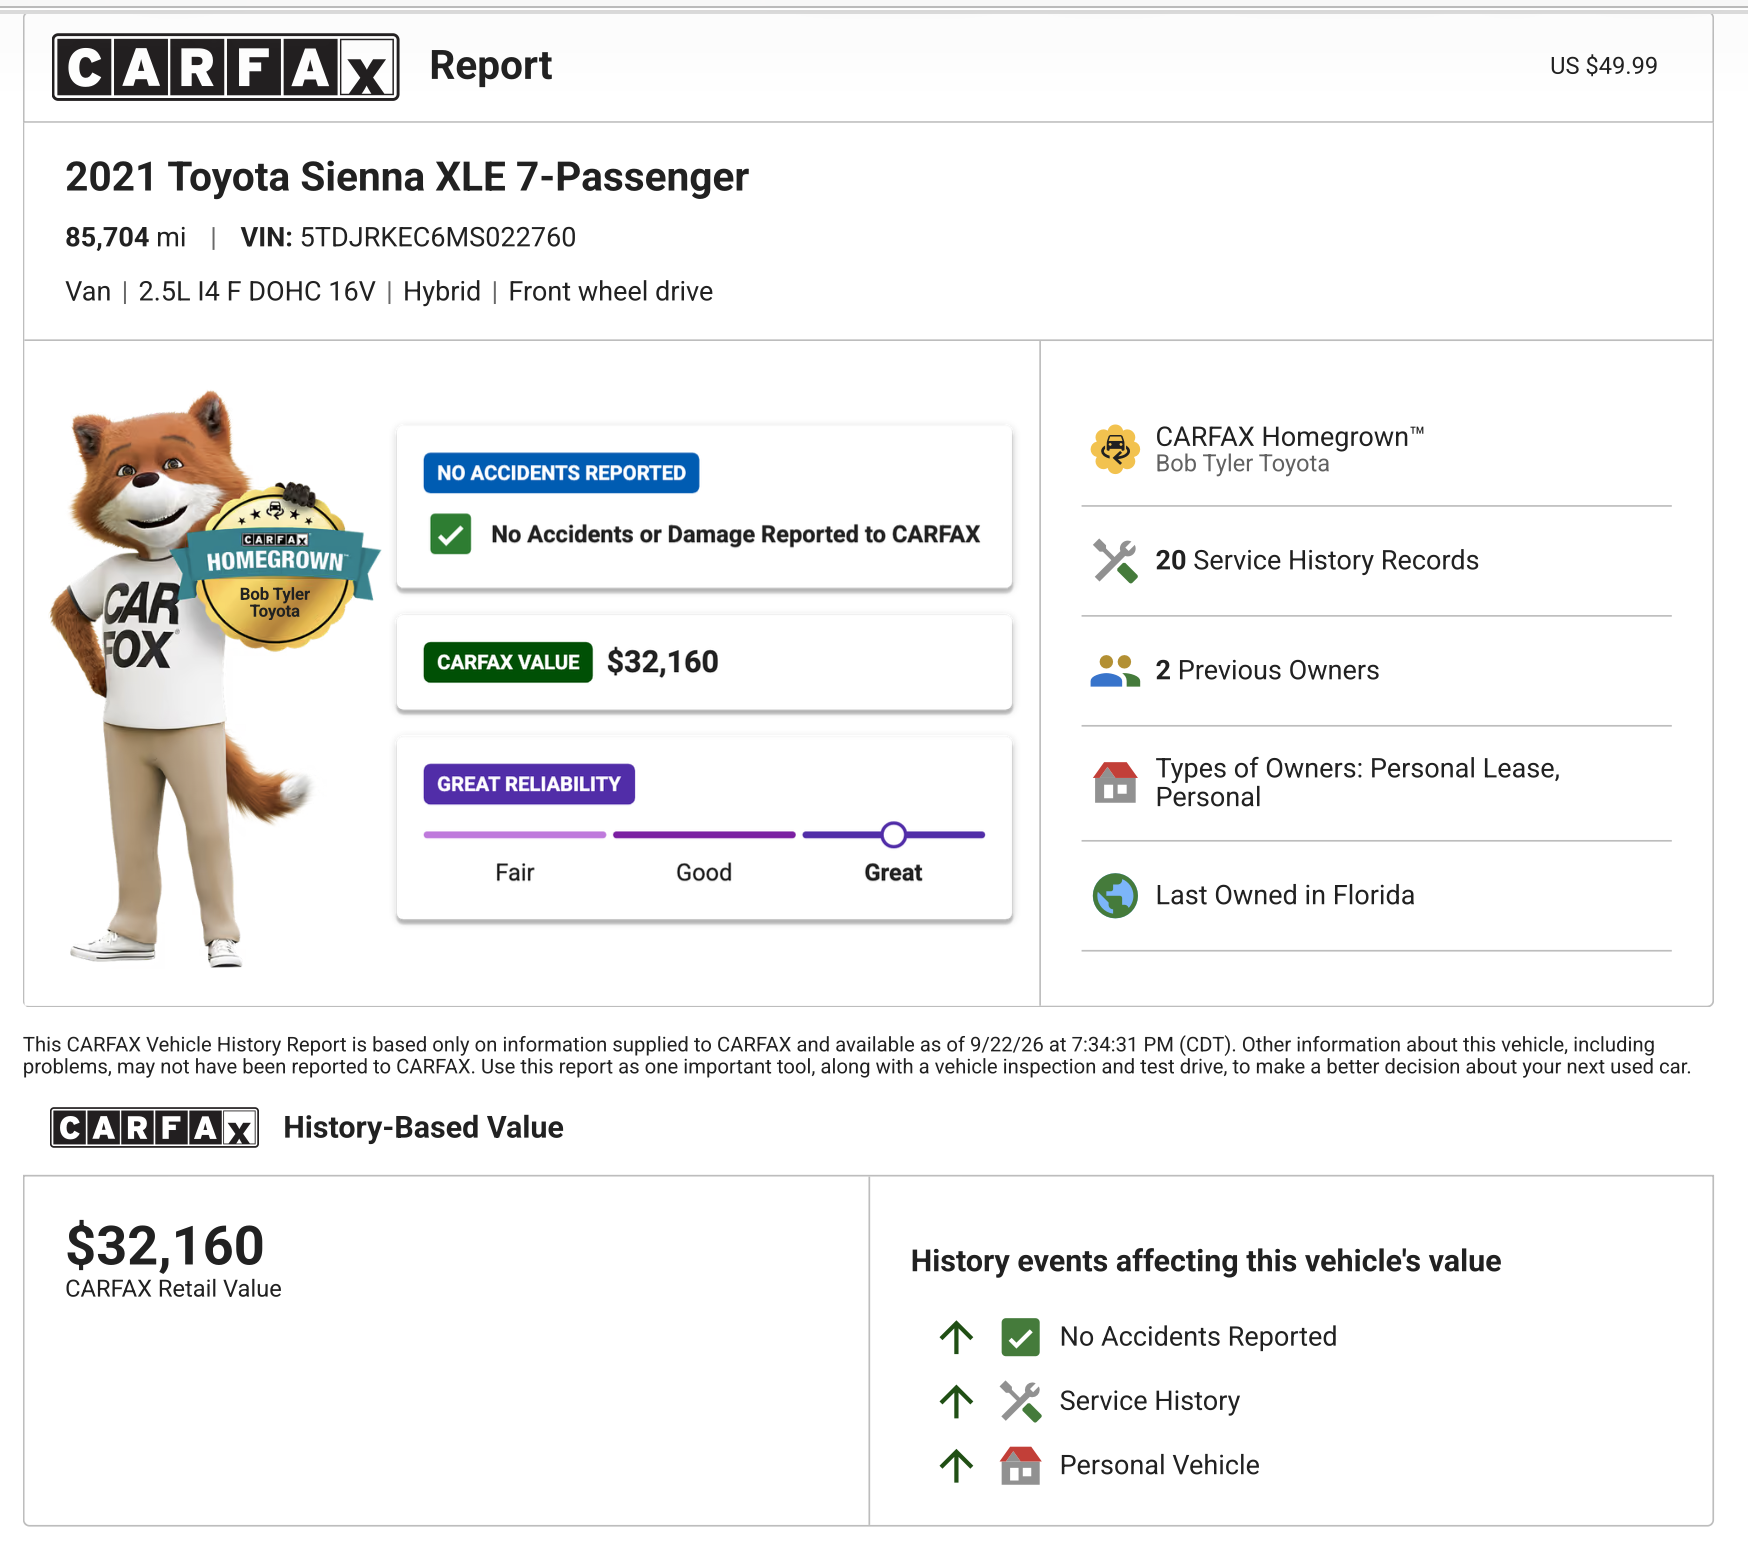Click the VIN 5TDJRKEC6MS022760
Screen dimensions: 1748x1556
[x=408, y=237]
